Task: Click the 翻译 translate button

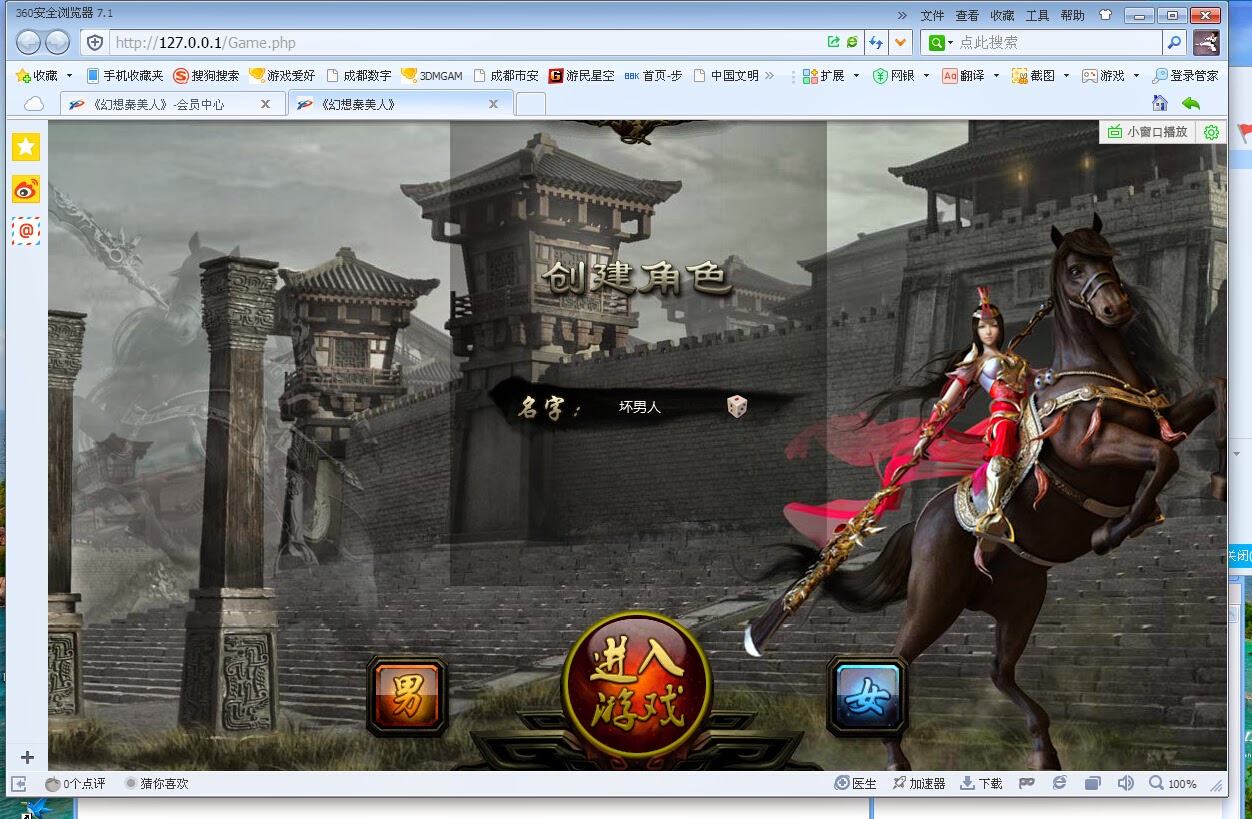Action: tap(964, 75)
